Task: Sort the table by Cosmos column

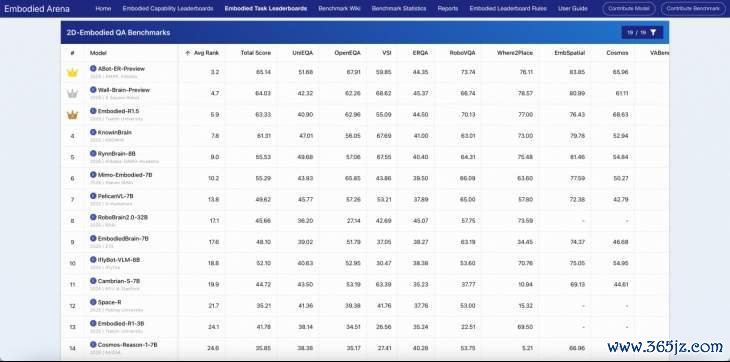Action: click(x=617, y=53)
